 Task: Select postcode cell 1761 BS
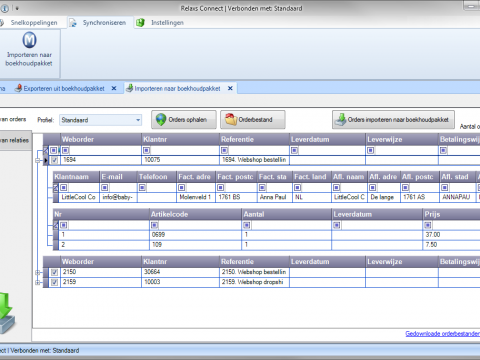coord(237,197)
